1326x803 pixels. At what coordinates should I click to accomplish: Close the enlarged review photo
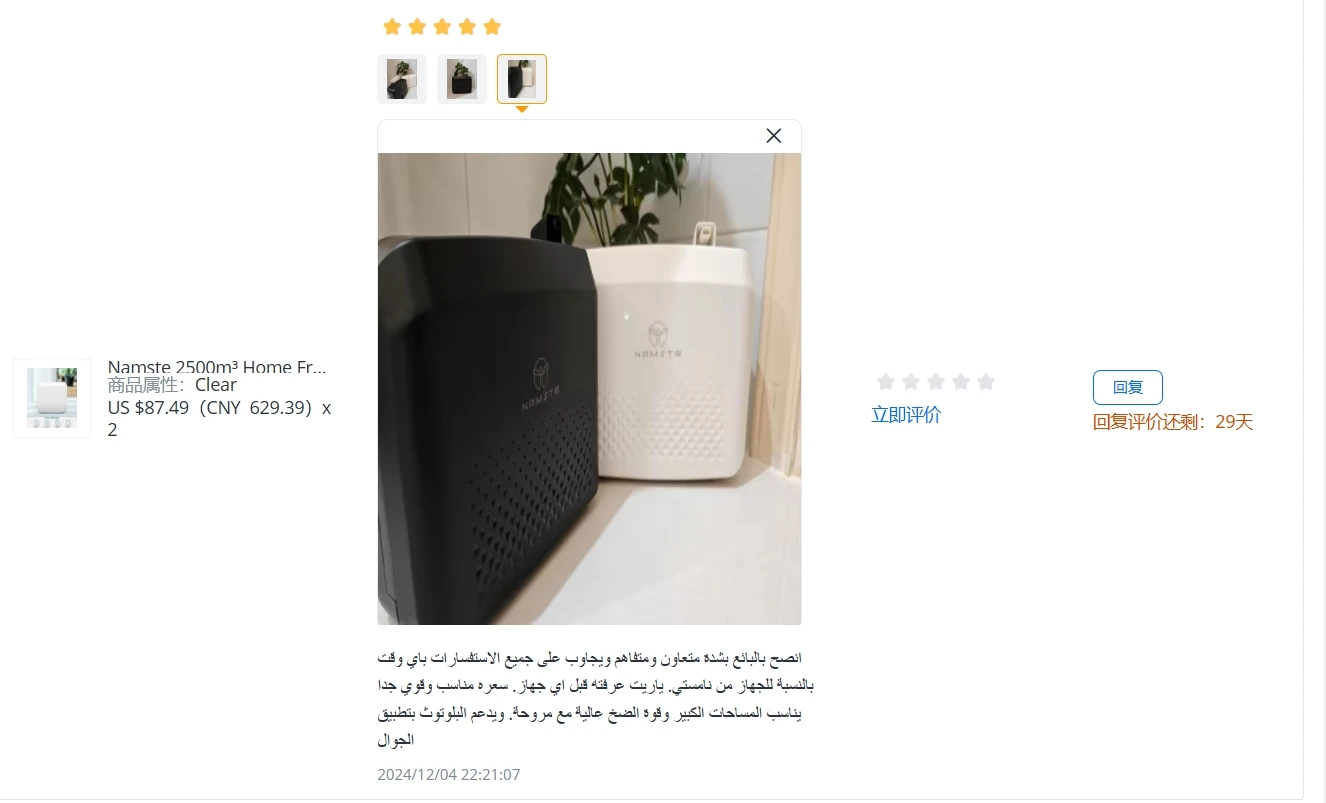pos(773,136)
